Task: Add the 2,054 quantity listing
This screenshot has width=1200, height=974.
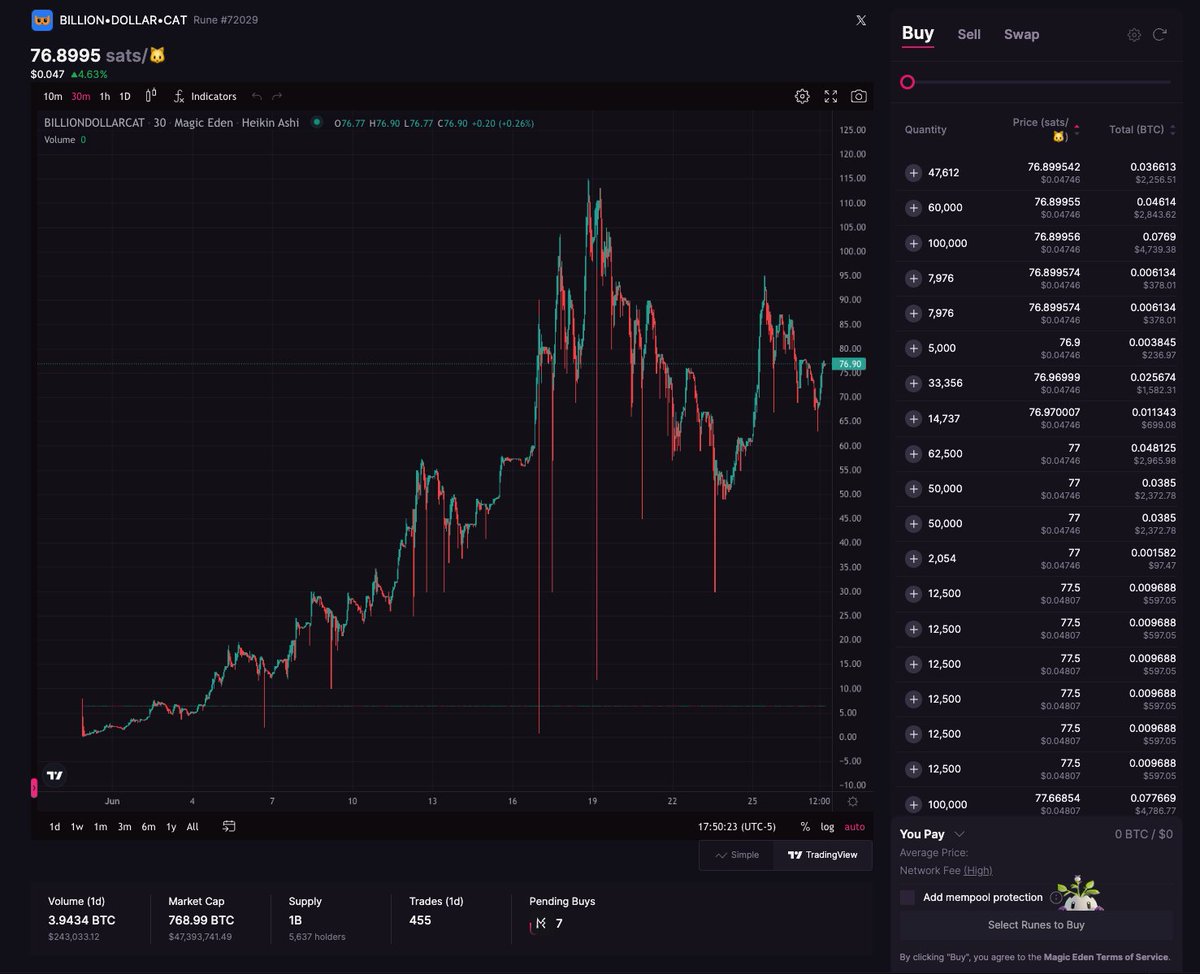Action: pos(913,558)
